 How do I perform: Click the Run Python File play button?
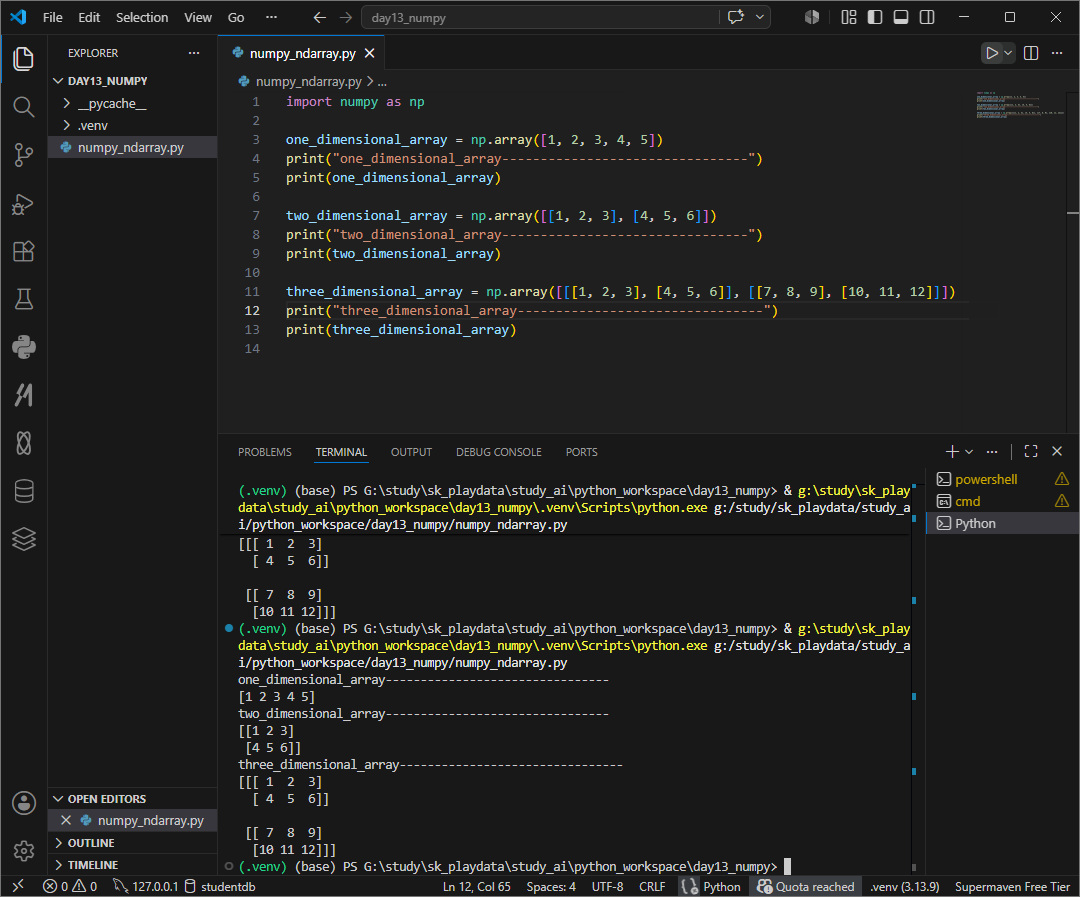991,53
